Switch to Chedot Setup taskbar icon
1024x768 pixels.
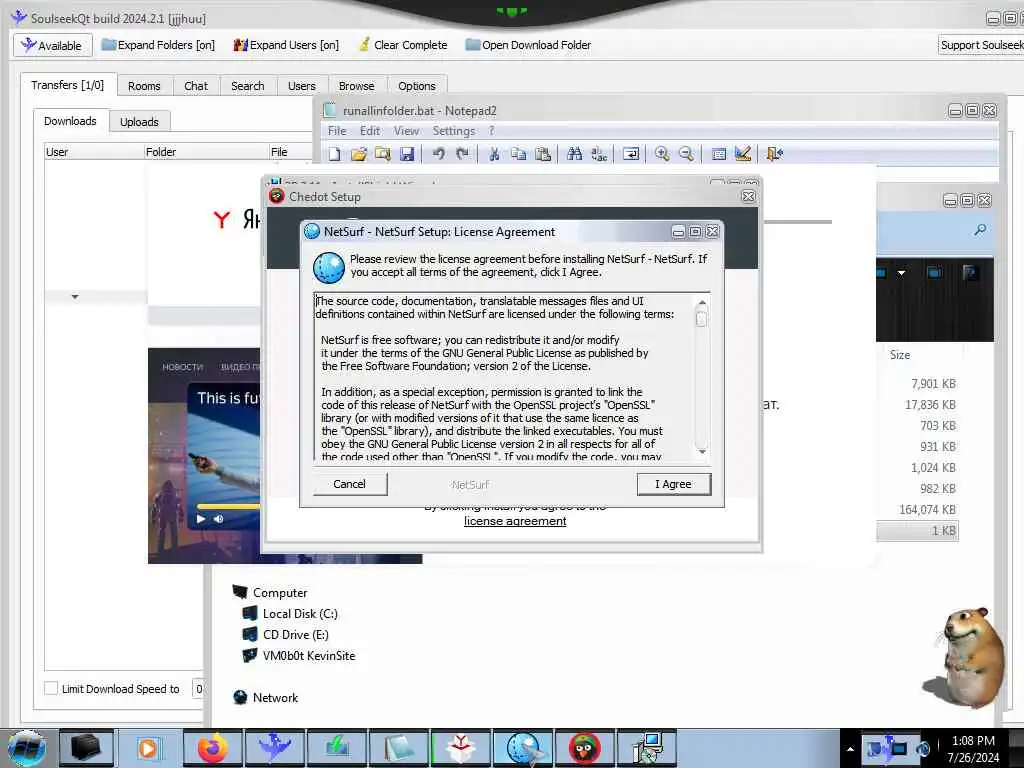585,748
